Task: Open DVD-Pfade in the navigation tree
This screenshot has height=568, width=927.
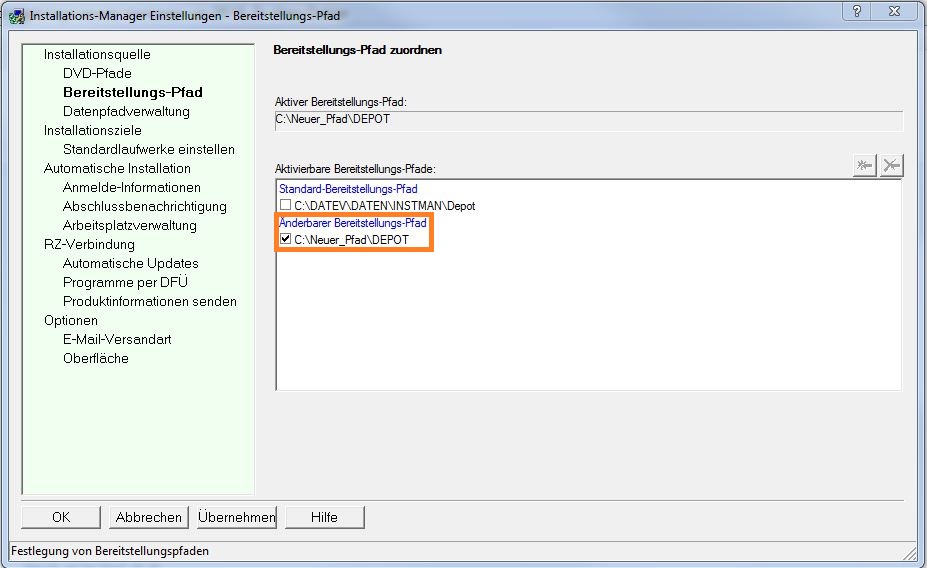Action: click(x=97, y=73)
